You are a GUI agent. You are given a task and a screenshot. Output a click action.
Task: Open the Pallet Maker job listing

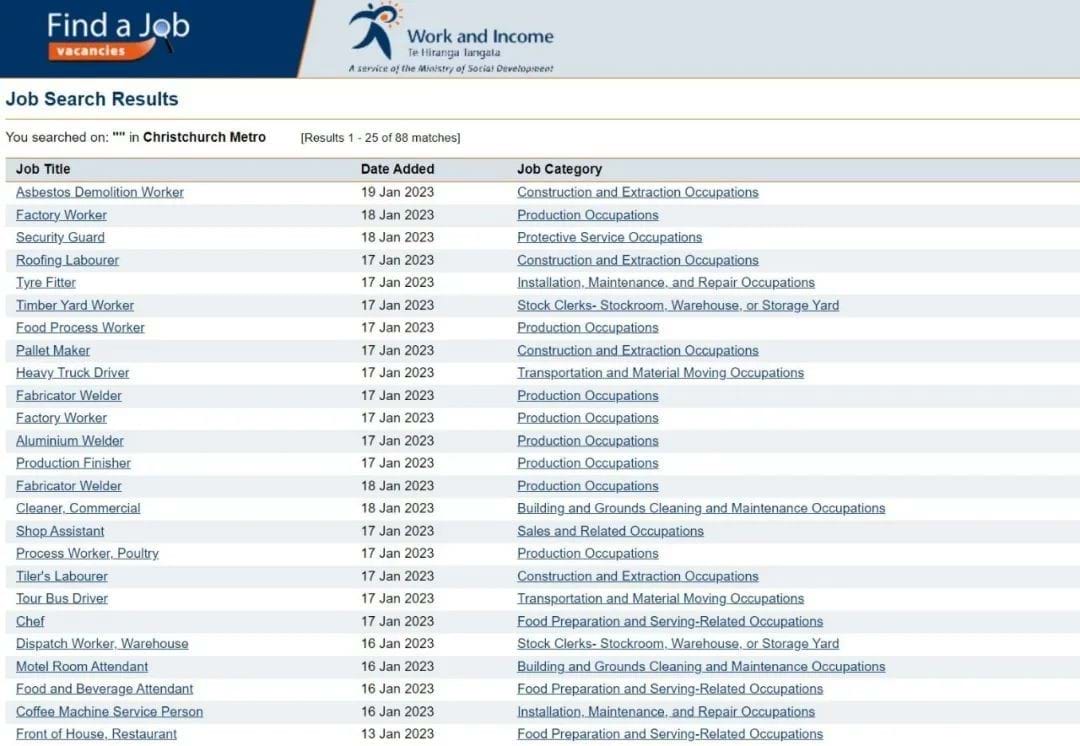coord(53,350)
